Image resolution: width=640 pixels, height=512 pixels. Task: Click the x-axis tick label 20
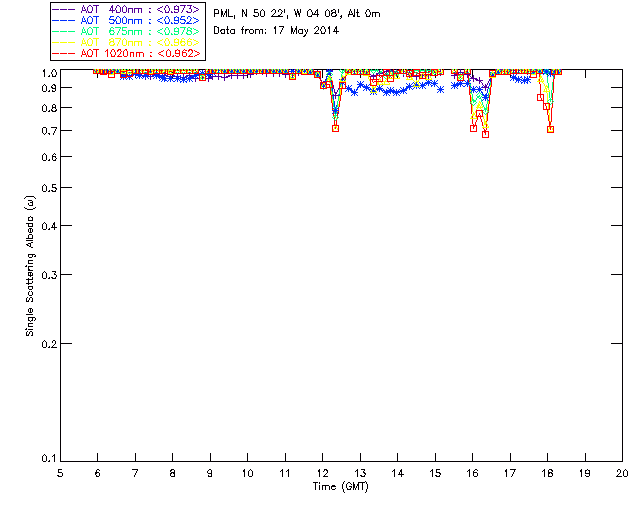coord(622,473)
